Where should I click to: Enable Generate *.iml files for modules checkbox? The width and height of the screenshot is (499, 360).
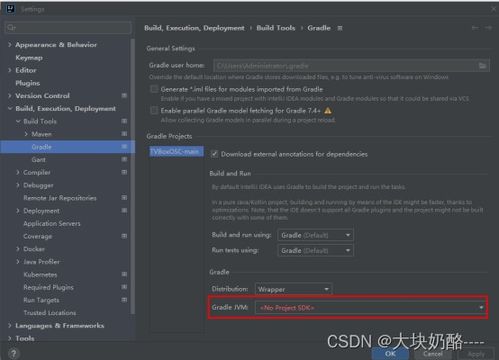click(154, 89)
